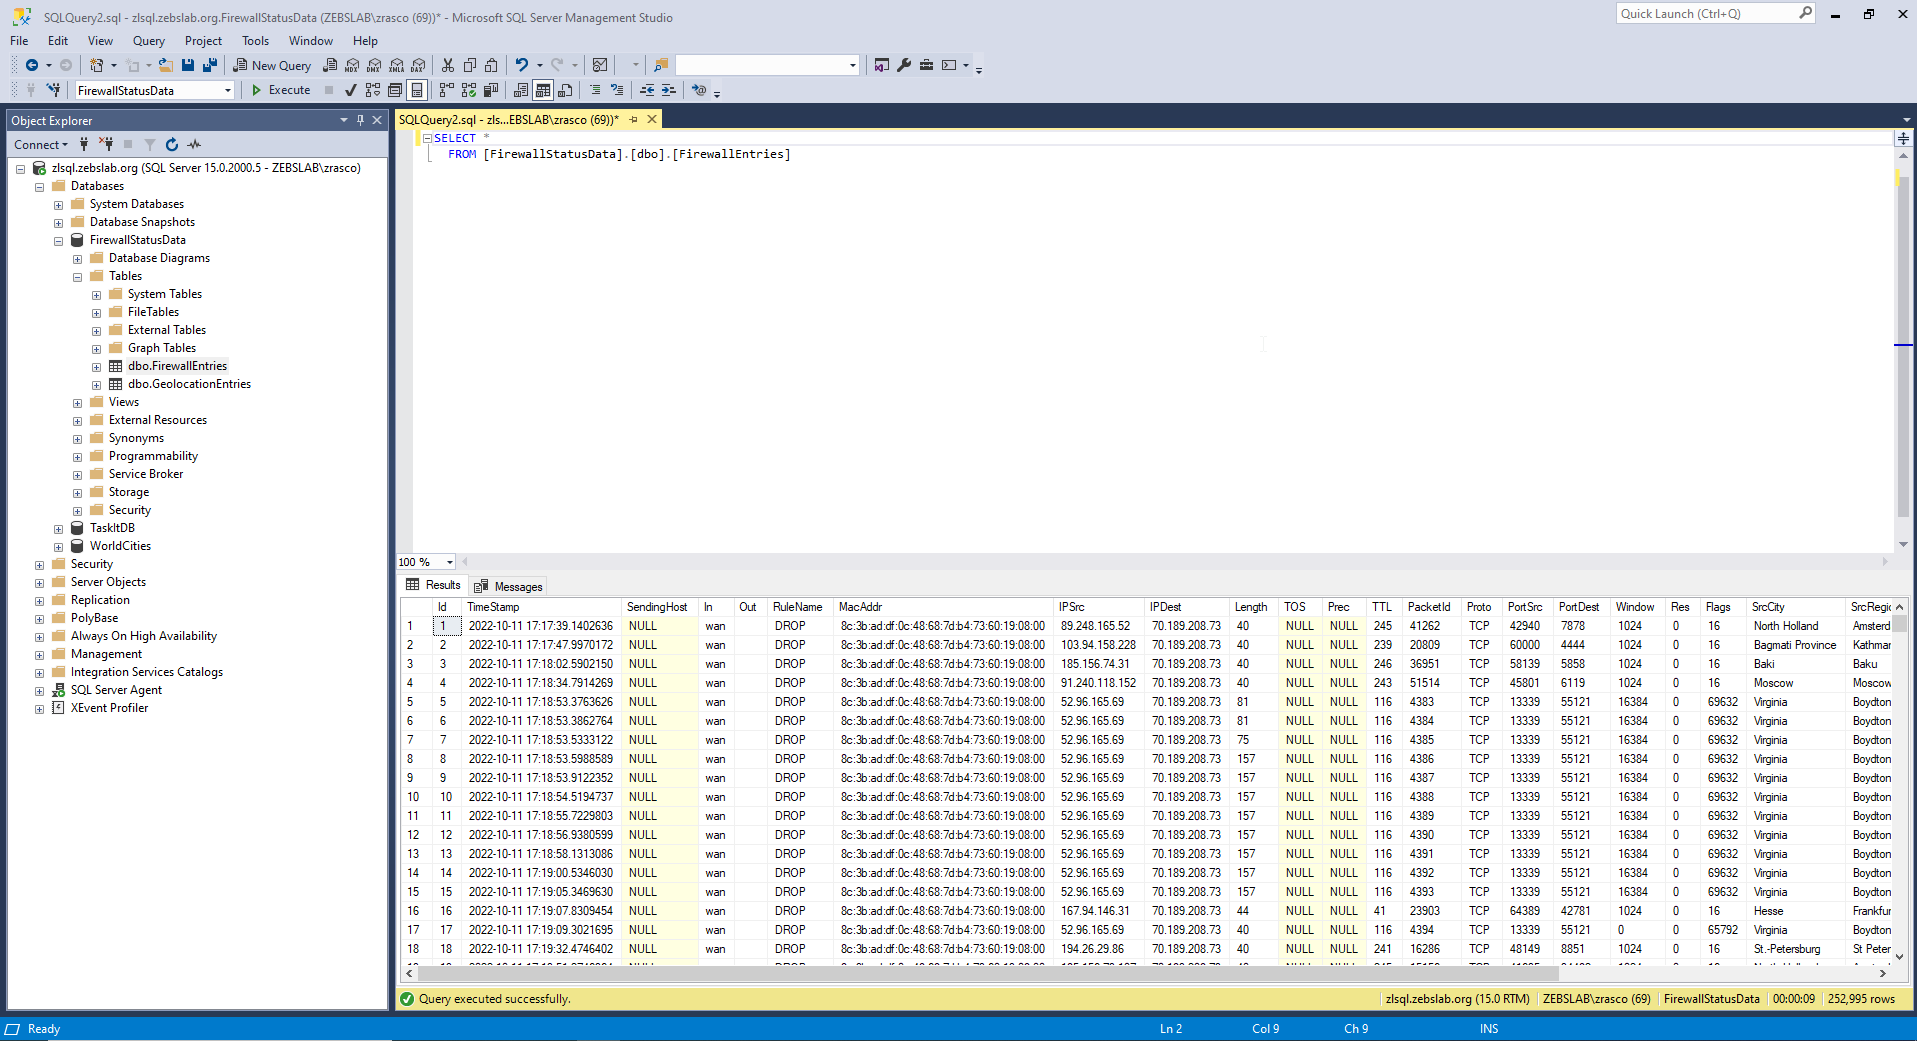Expand the WorldCities database node
1917x1041 pixels.
coord(58,547)
